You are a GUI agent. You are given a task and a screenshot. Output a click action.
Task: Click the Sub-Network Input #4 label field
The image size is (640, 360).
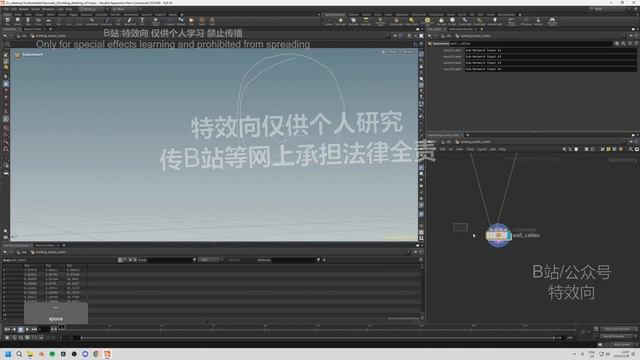point(550,69)
